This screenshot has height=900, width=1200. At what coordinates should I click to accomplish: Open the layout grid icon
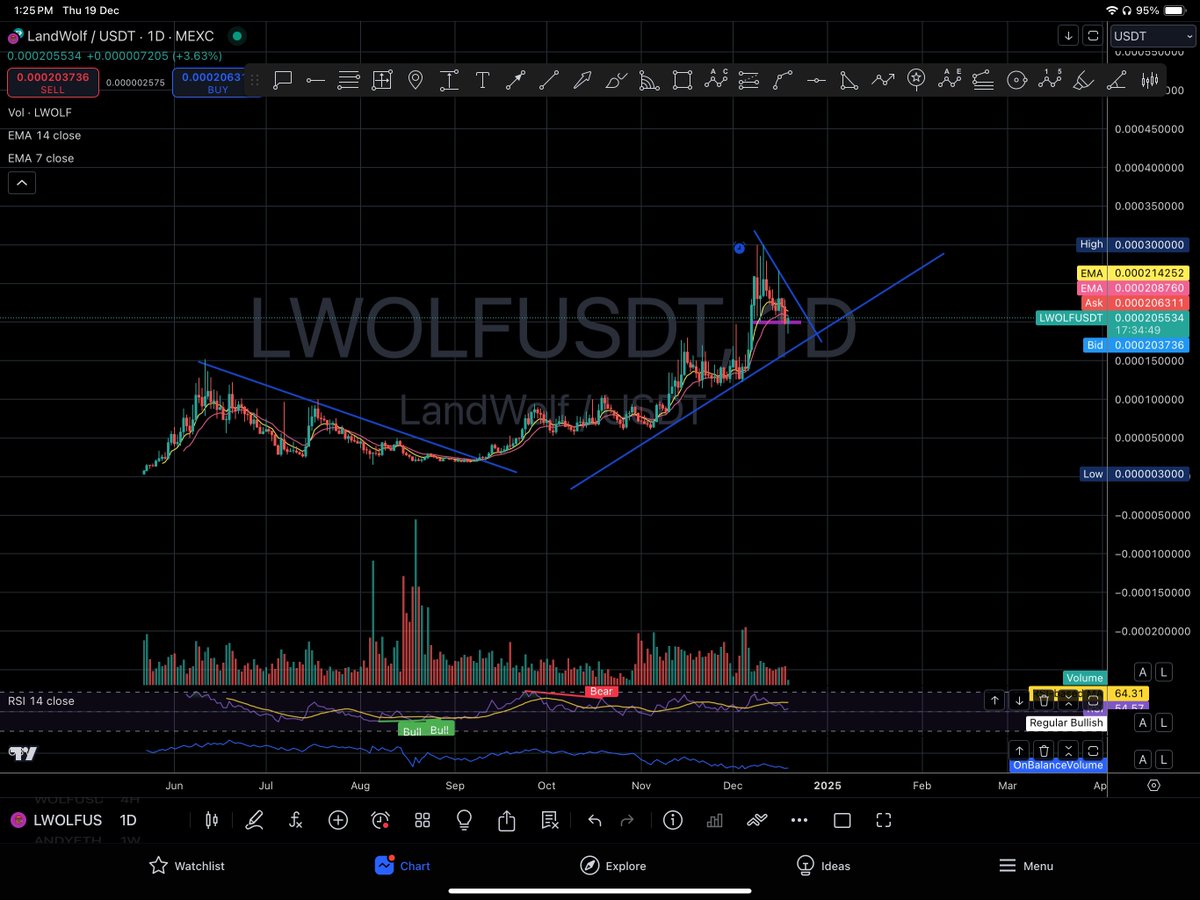click(422, 820)
